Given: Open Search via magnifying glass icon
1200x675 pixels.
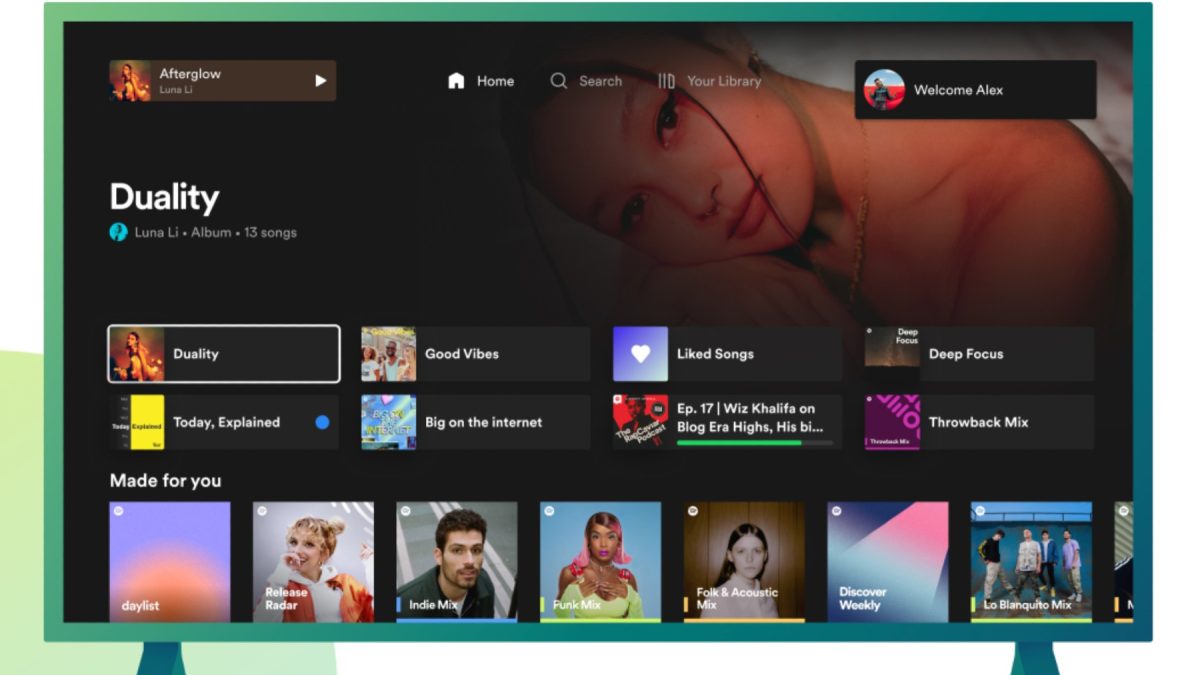Looking at the screenshot, I should (x=559, y=81).
